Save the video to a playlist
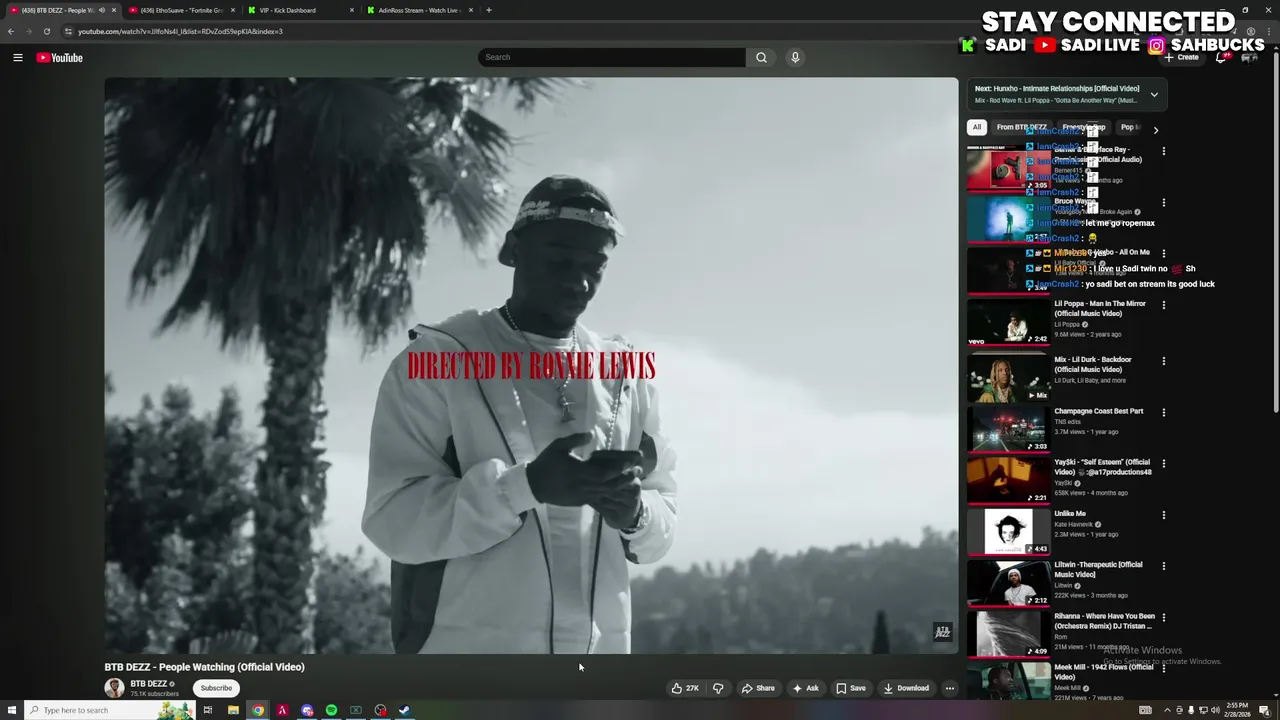This screenshot has width=1280, height=720. pyautogui.click(x=851, y=688)
